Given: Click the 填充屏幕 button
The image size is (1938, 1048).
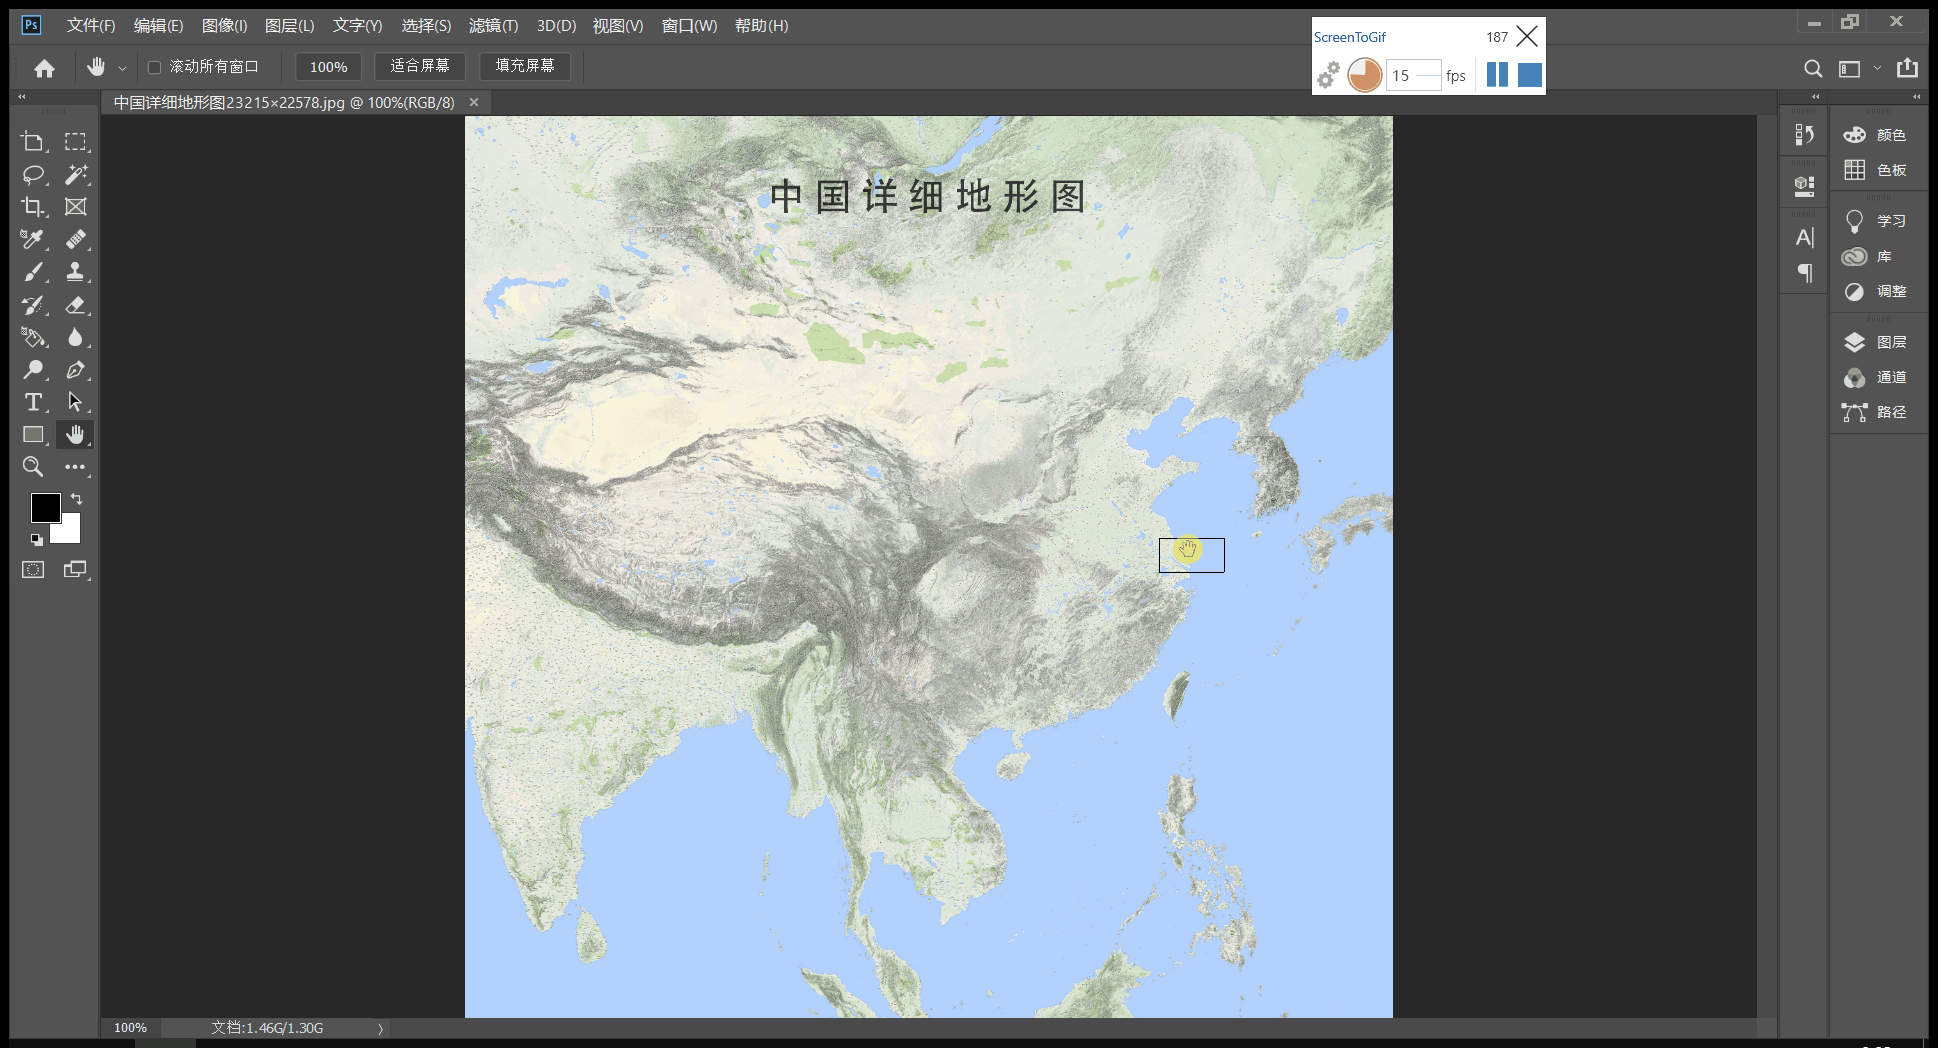Looking at the screenshot, I should point(525,66).
